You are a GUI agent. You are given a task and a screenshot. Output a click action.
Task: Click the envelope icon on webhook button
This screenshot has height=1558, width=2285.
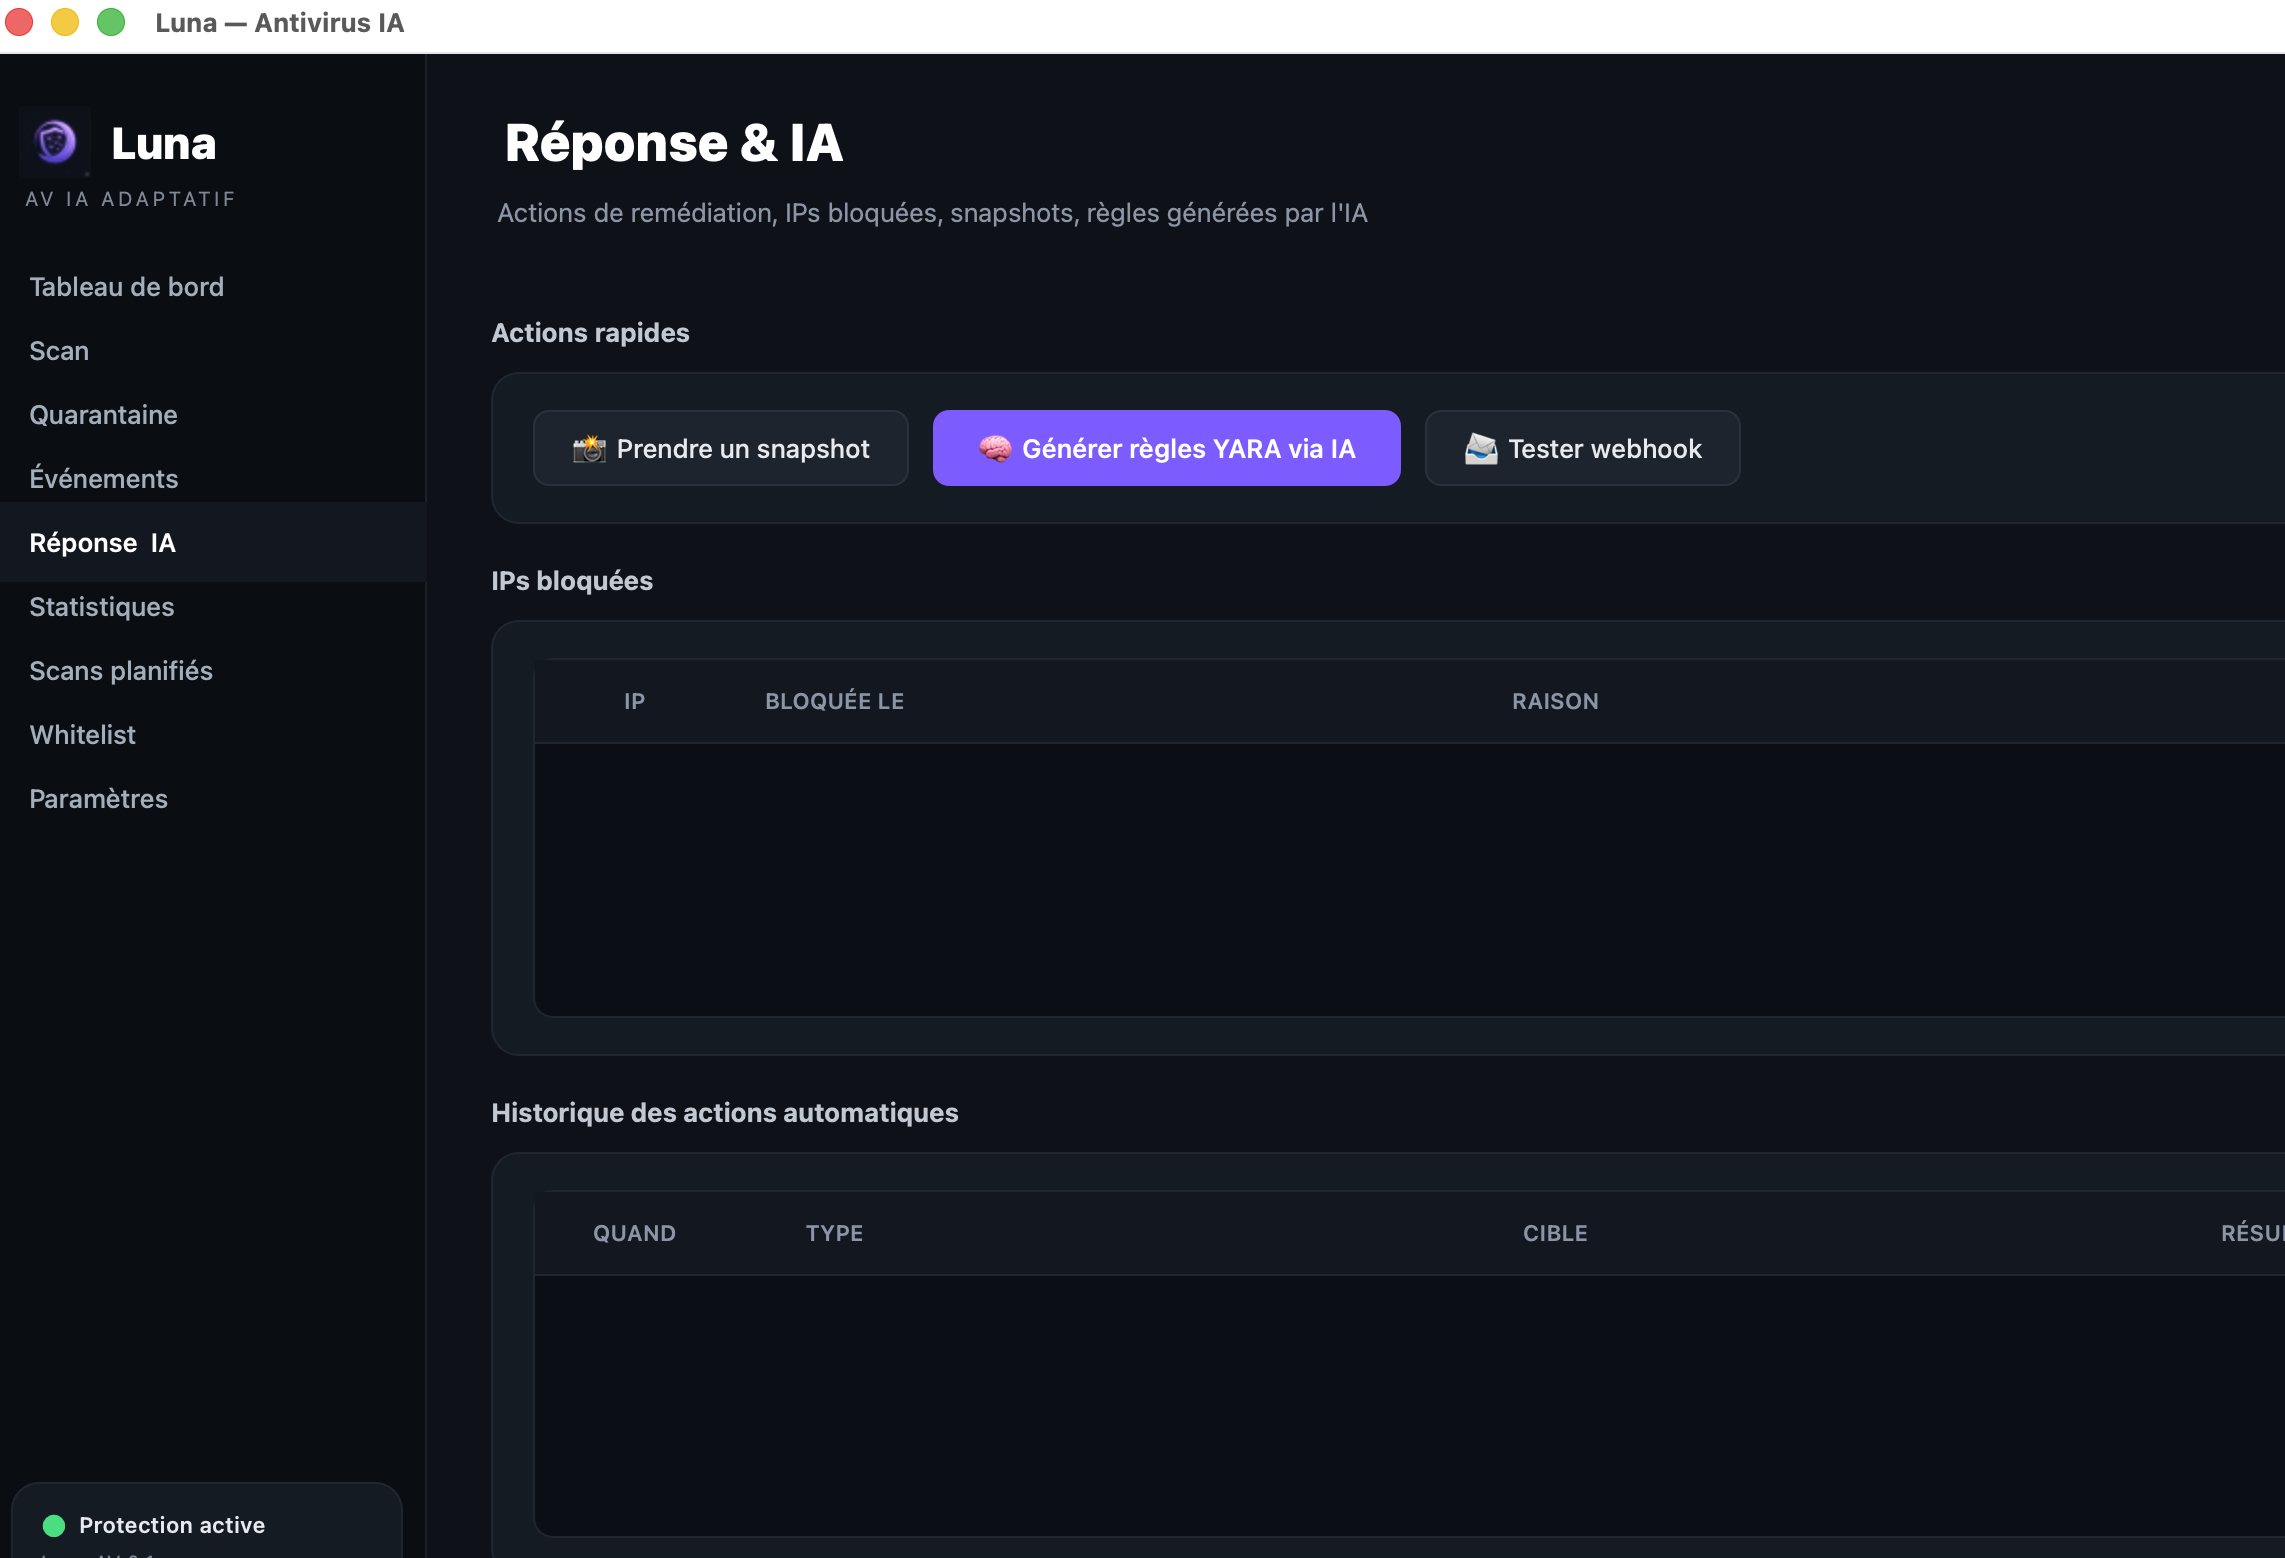click(1481, 449)
